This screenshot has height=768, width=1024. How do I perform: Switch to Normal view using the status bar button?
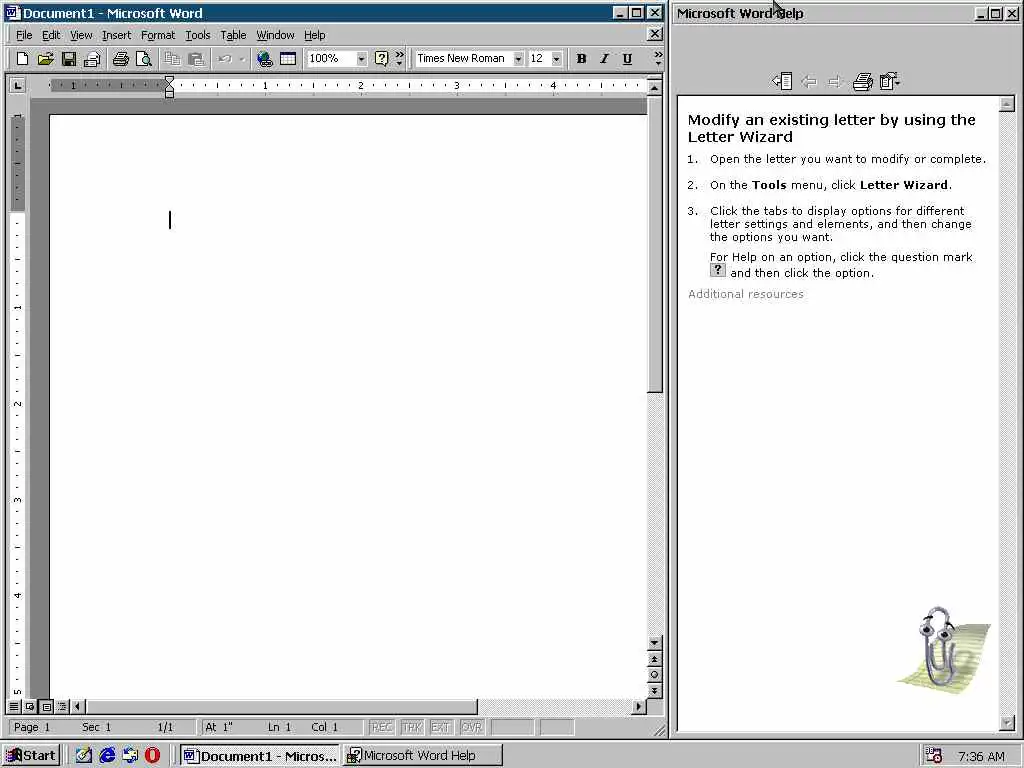click(14, 706)
